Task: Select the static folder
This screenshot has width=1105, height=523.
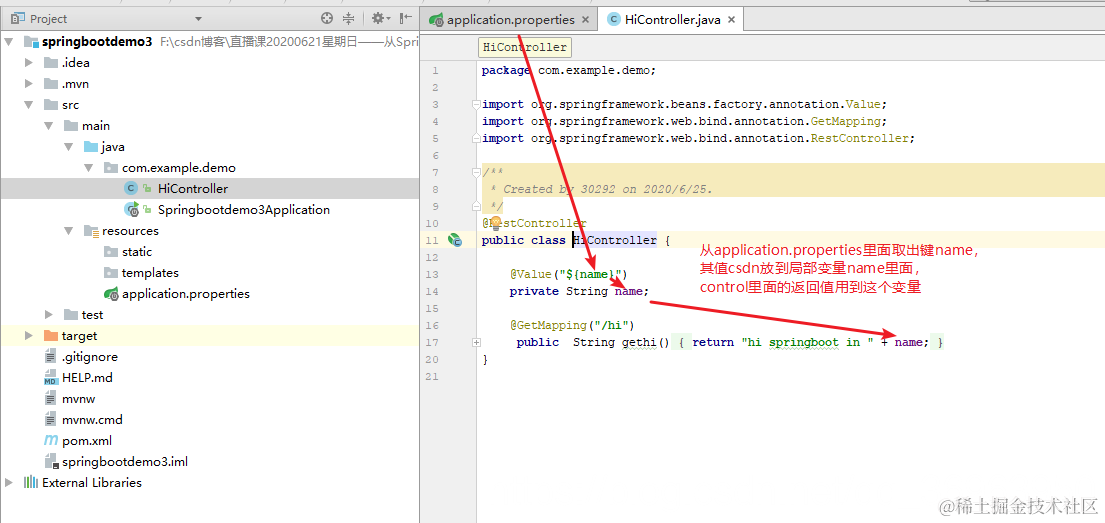Action: tap(137, 252)
